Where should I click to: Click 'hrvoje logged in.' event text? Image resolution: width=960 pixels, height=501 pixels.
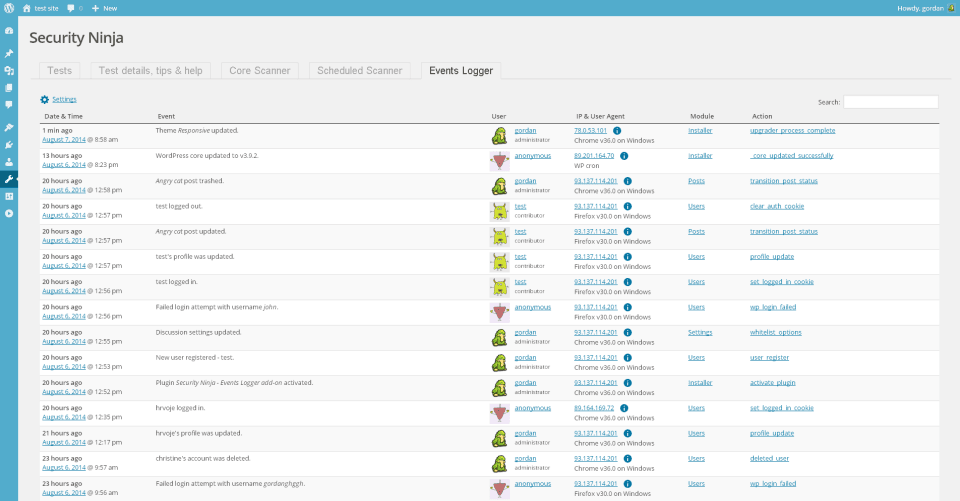click(x=180, y=408)
